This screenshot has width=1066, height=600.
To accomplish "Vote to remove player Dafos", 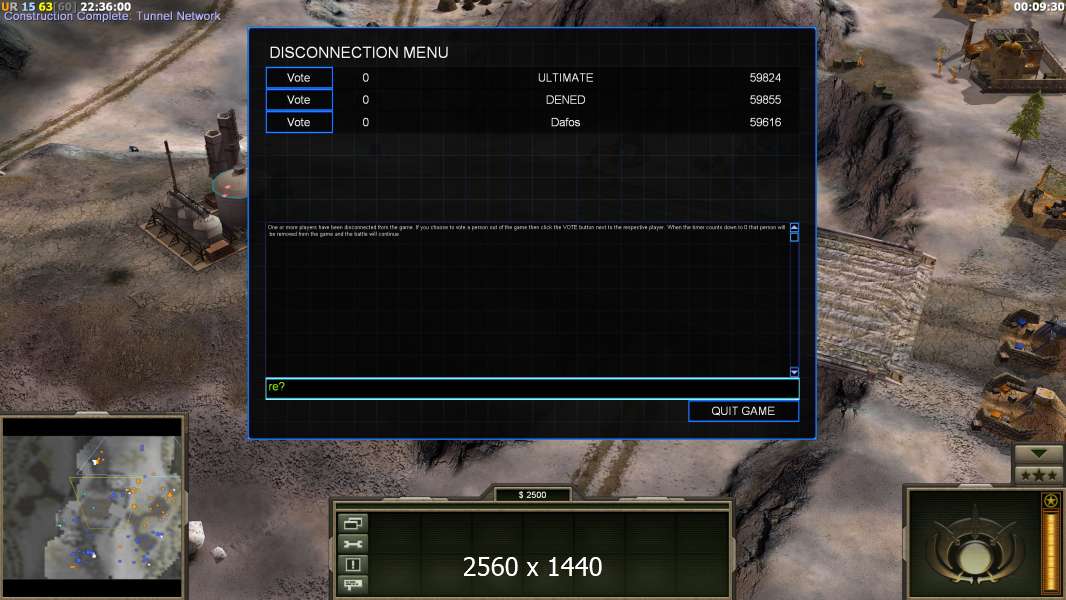I will (299, 122).
